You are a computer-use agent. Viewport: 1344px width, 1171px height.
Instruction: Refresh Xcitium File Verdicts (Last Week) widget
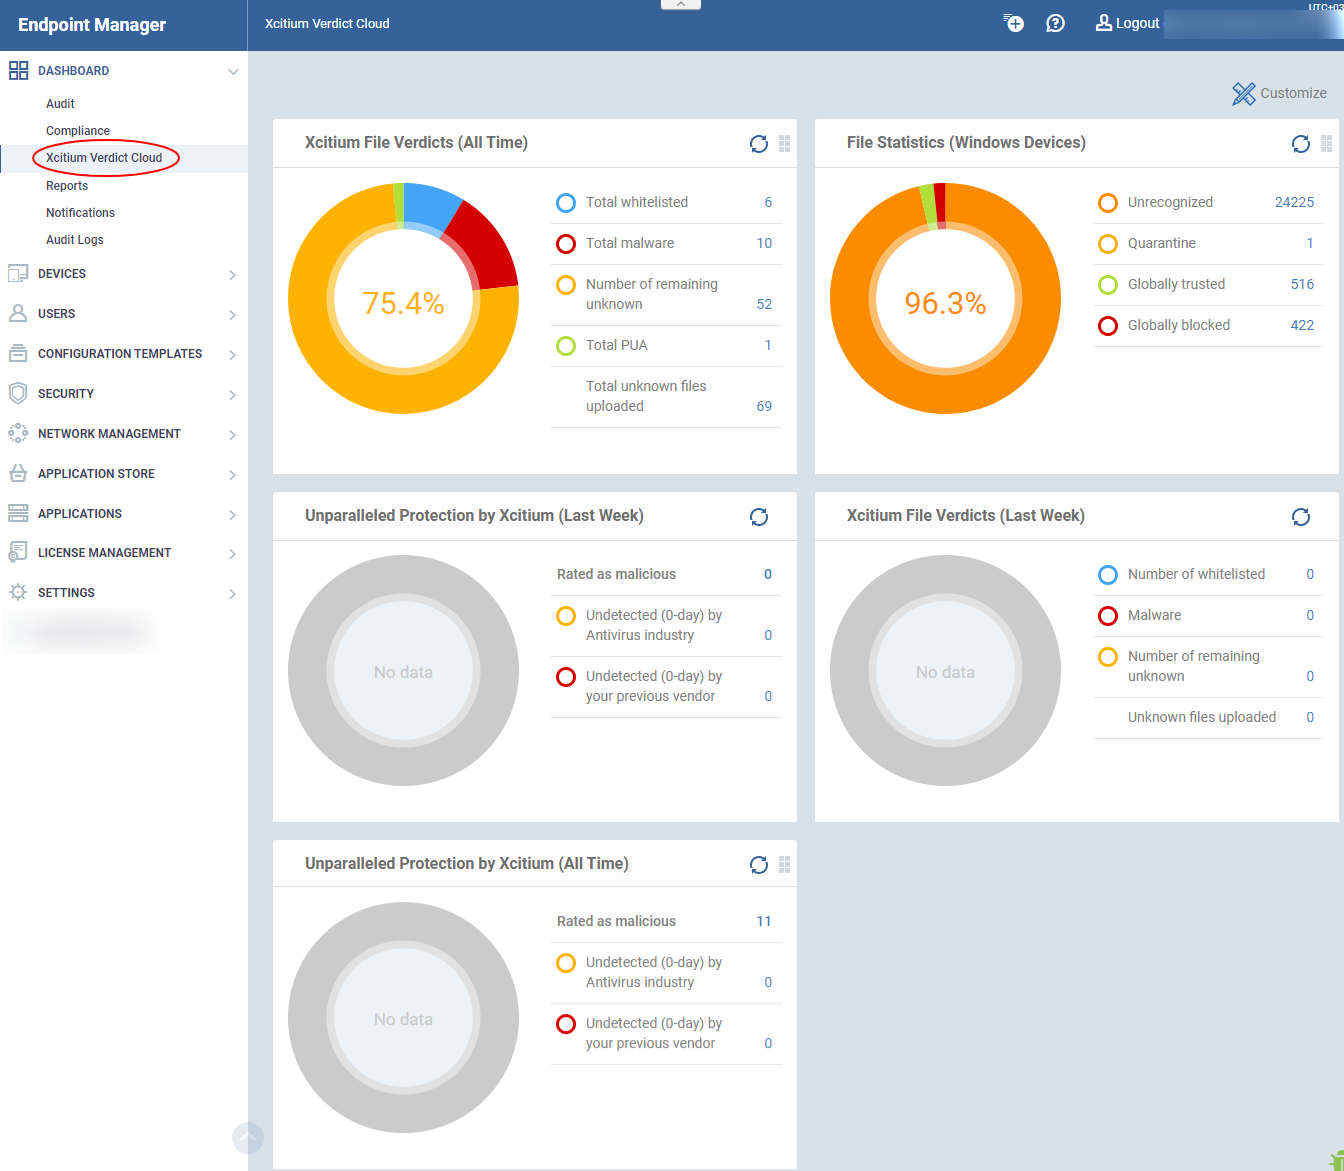(x=1301, y=517)
